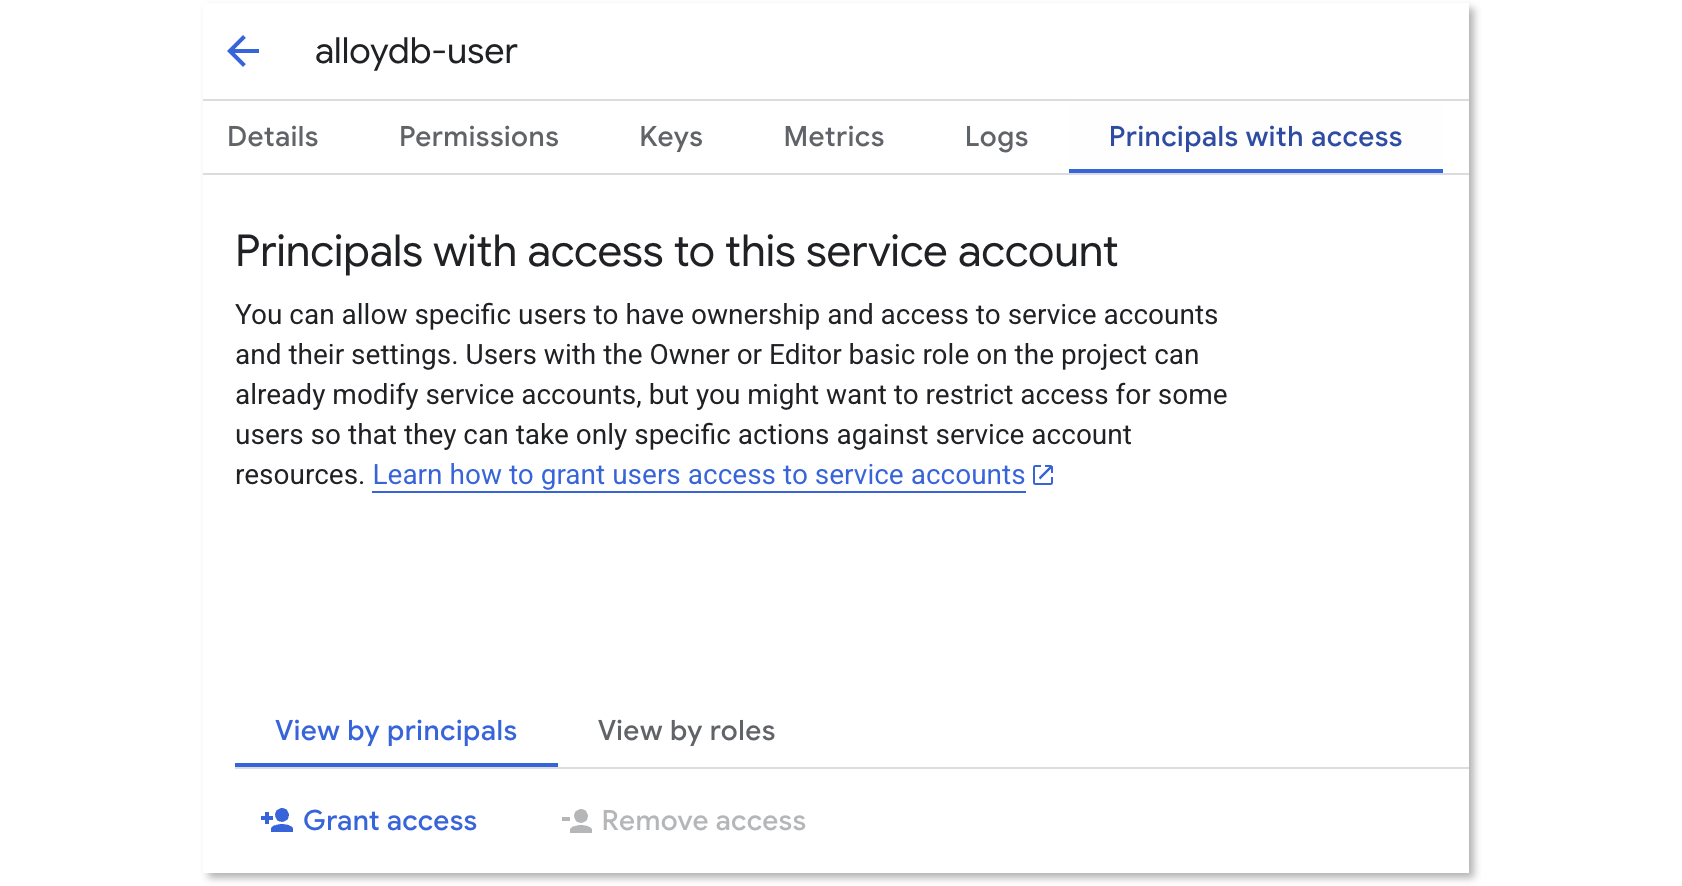Open the Keys tab
Image resolution: width=1682 pixels, height=886 pixels.
click(x=671, y=137)
